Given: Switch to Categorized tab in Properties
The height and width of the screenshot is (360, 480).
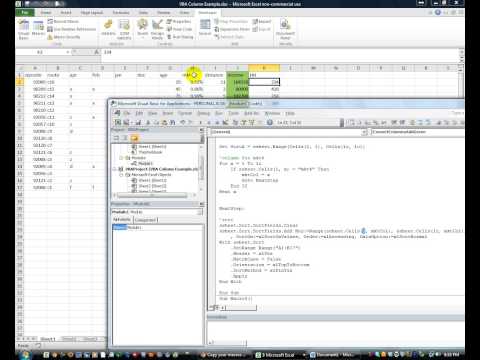Looking at the screenshot, I should [146, 220].
